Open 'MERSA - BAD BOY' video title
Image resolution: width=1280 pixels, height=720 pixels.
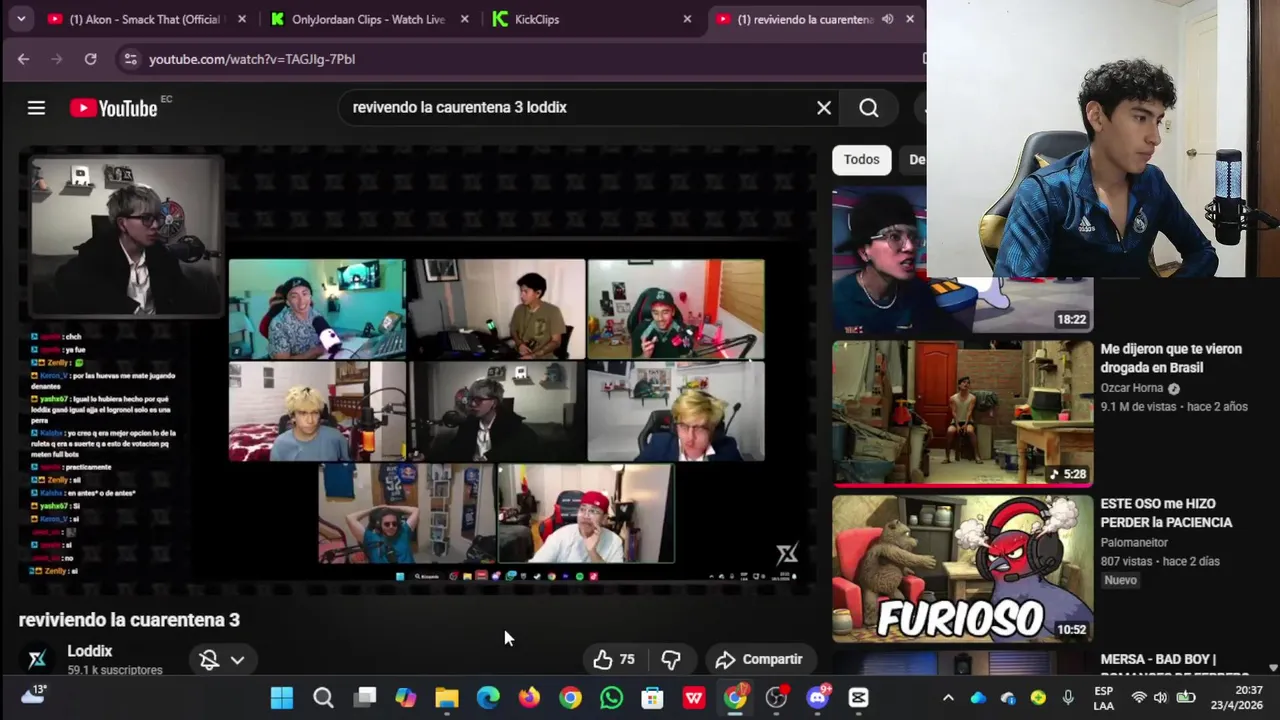click(1156, 660)
